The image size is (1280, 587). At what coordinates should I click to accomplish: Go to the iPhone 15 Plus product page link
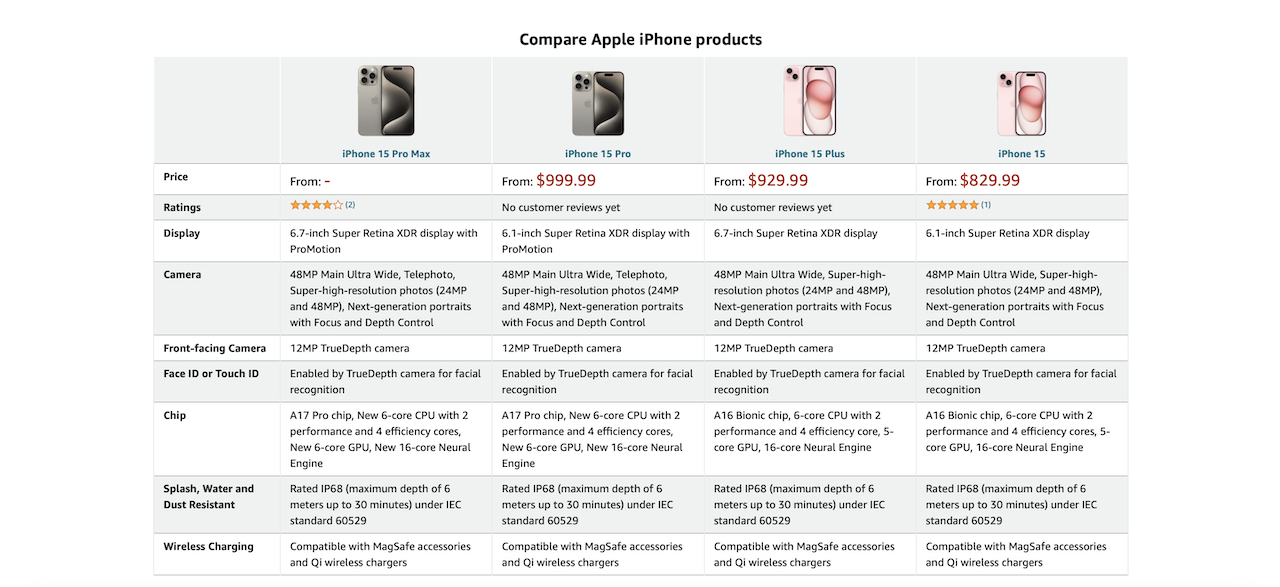[x=810, y=154]
